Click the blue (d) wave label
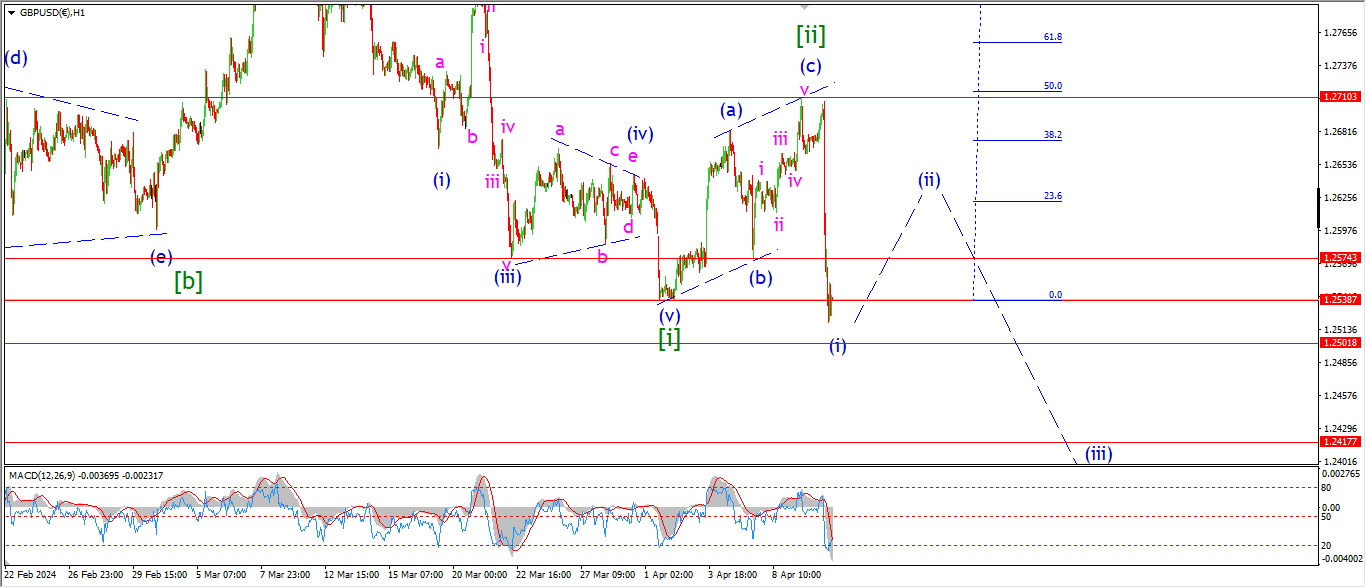This screenshot has width=1366, height=588. pos(15,58)
